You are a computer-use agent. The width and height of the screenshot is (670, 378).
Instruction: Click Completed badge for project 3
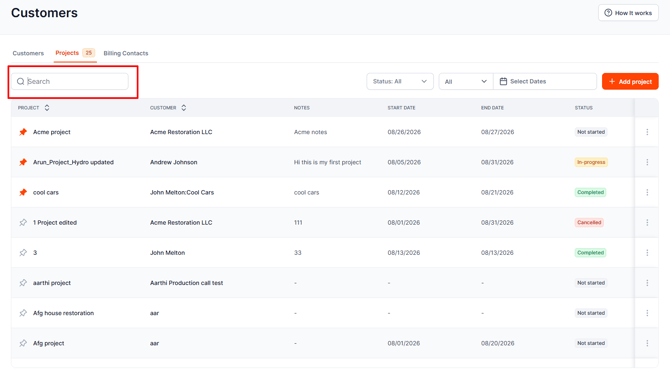coord(591,253)
